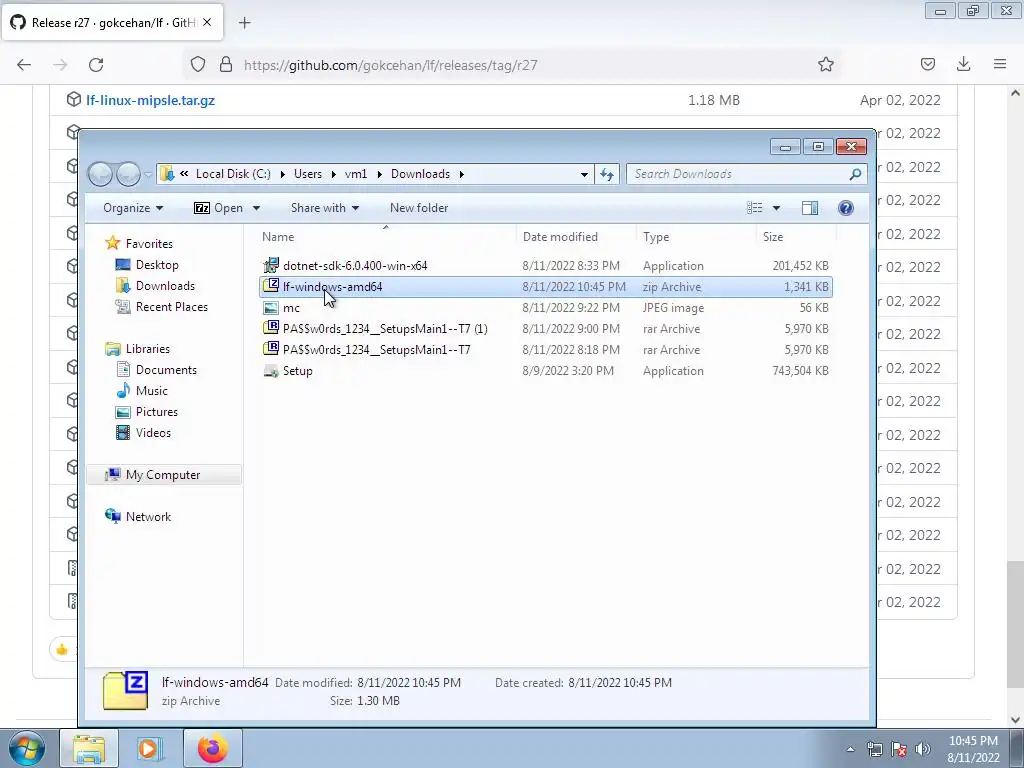Click vm1 in breadcrumb path
This screenshot has height=768, width=1024.
356,174
